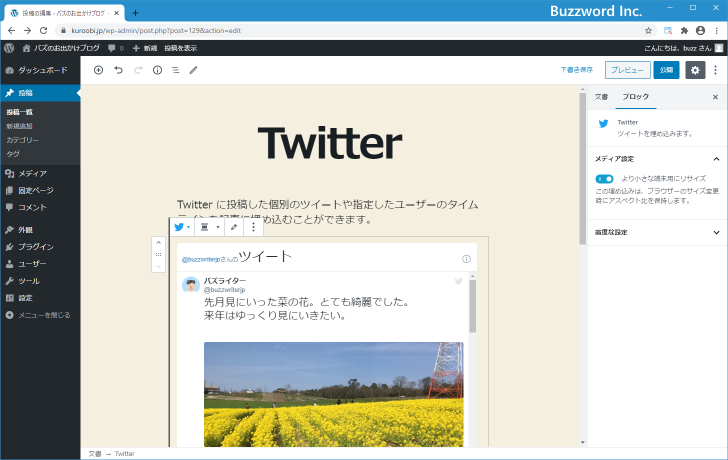Open 設定 menu item
Image resolution: width=728 pixels, height=460 pixels.
tap(40, 298)
